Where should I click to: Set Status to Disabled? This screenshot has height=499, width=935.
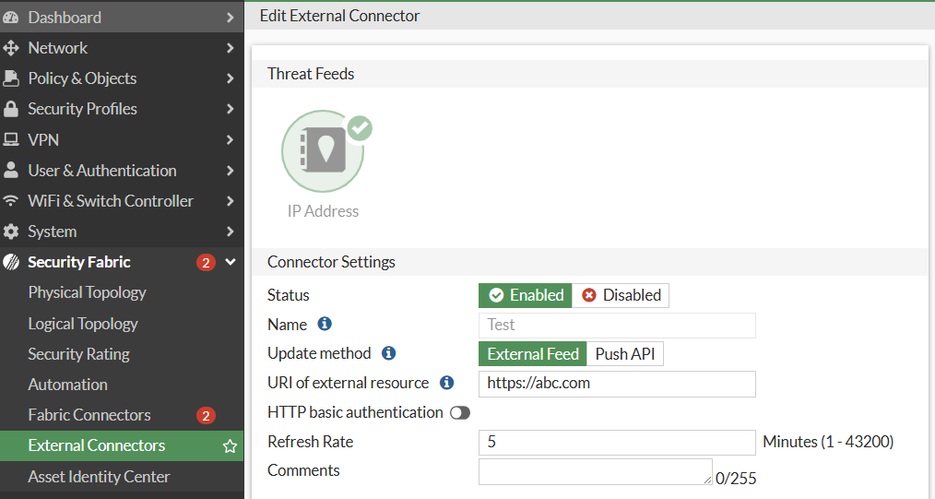621,295
